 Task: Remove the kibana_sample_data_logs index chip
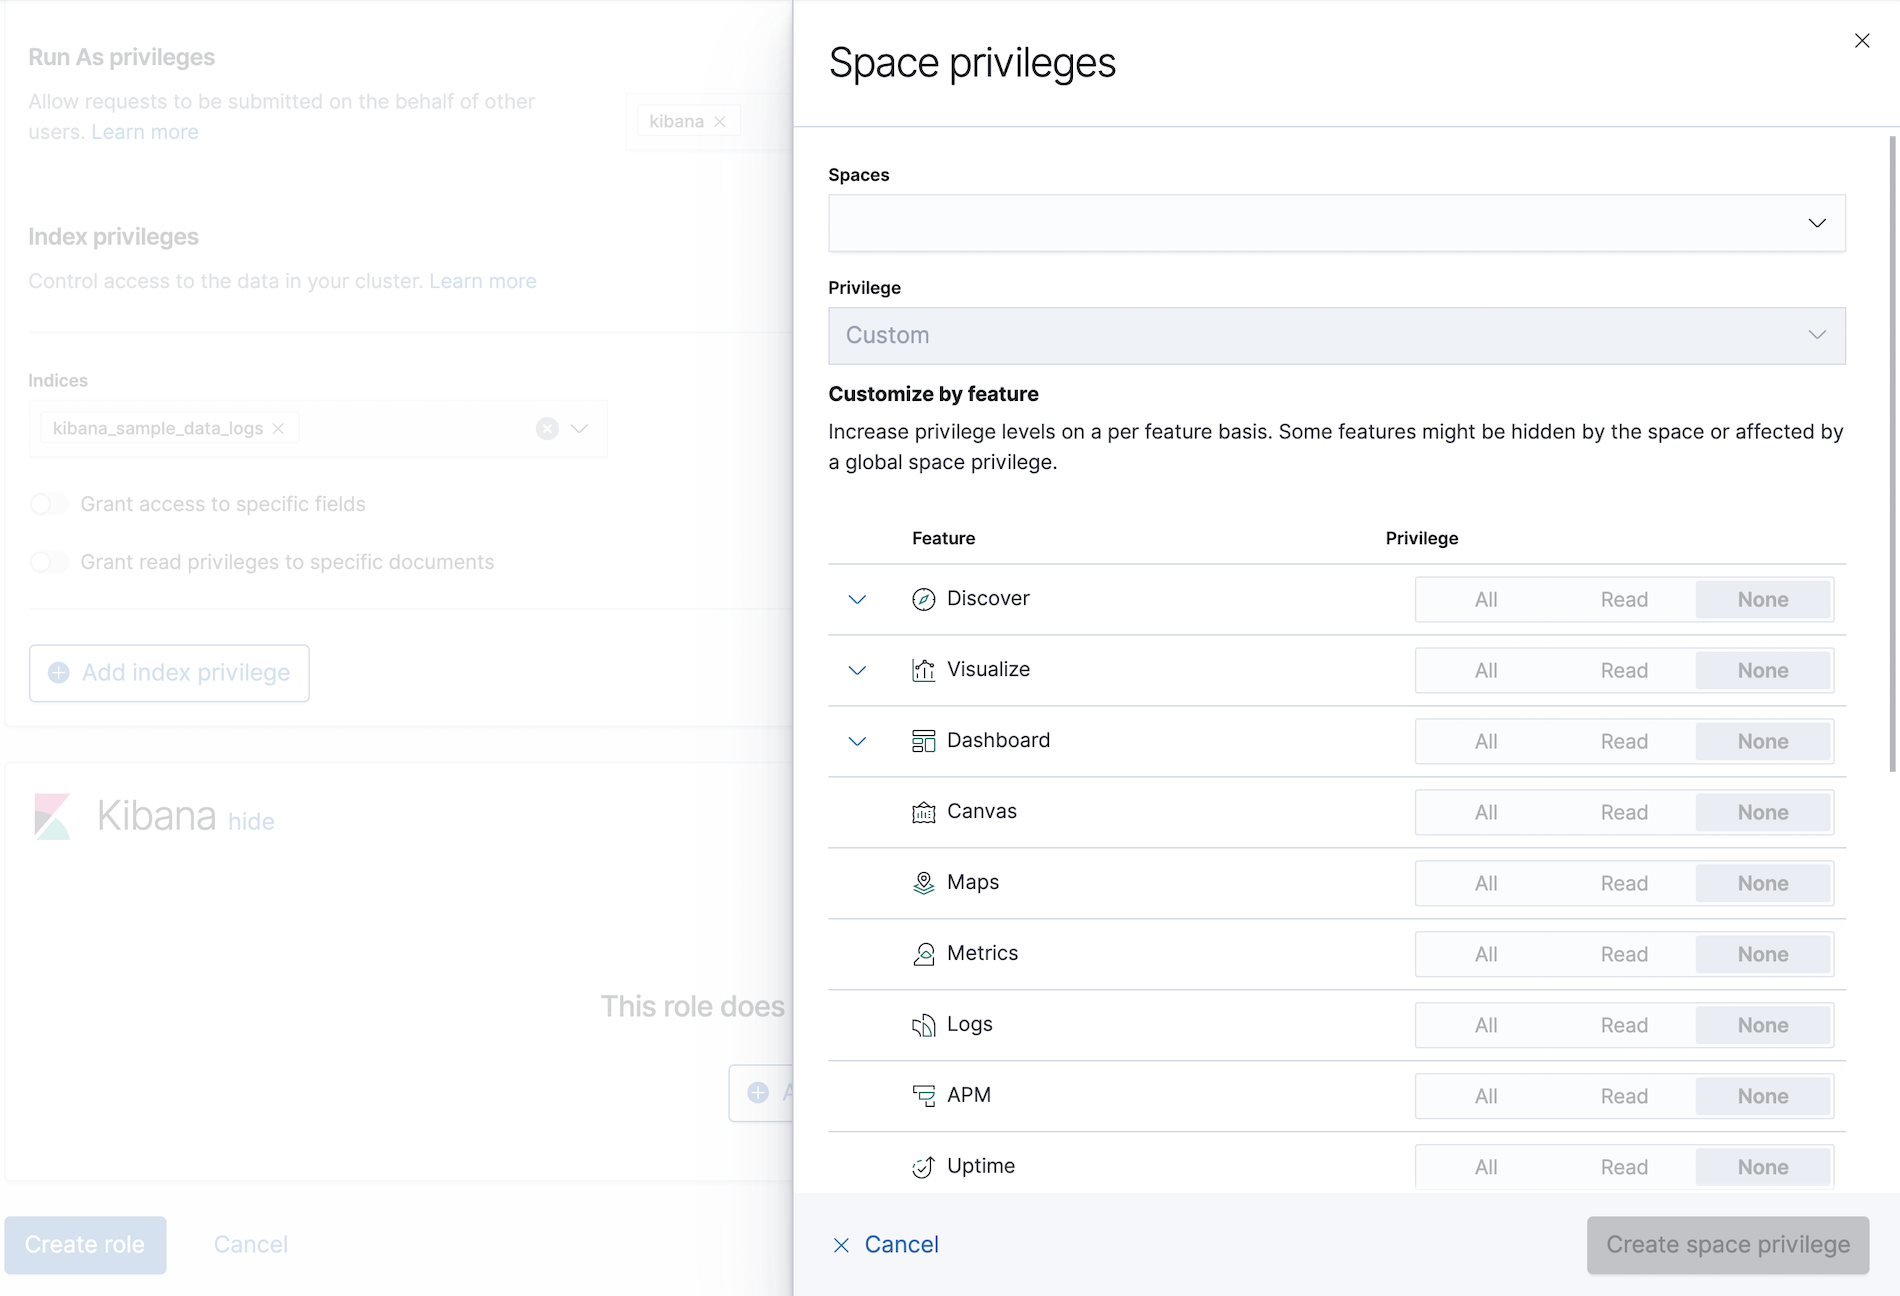point(278,428)
